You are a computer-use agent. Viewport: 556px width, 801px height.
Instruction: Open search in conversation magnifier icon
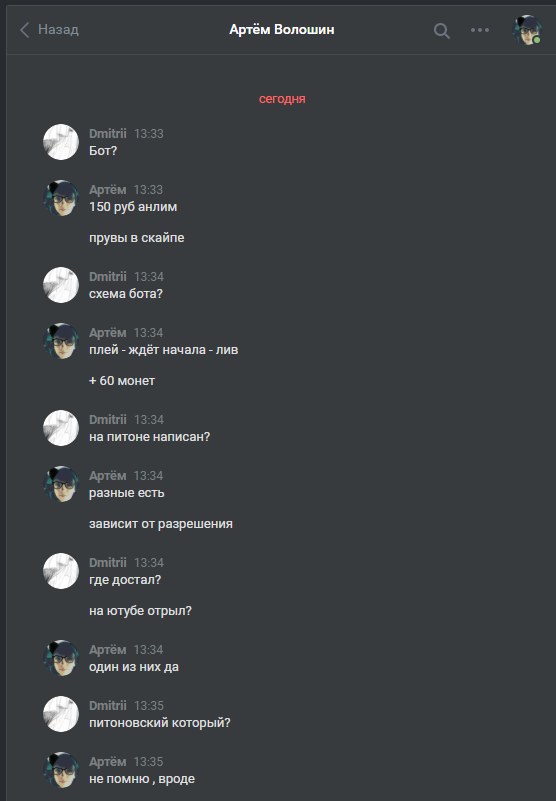(x=442, y=31)
